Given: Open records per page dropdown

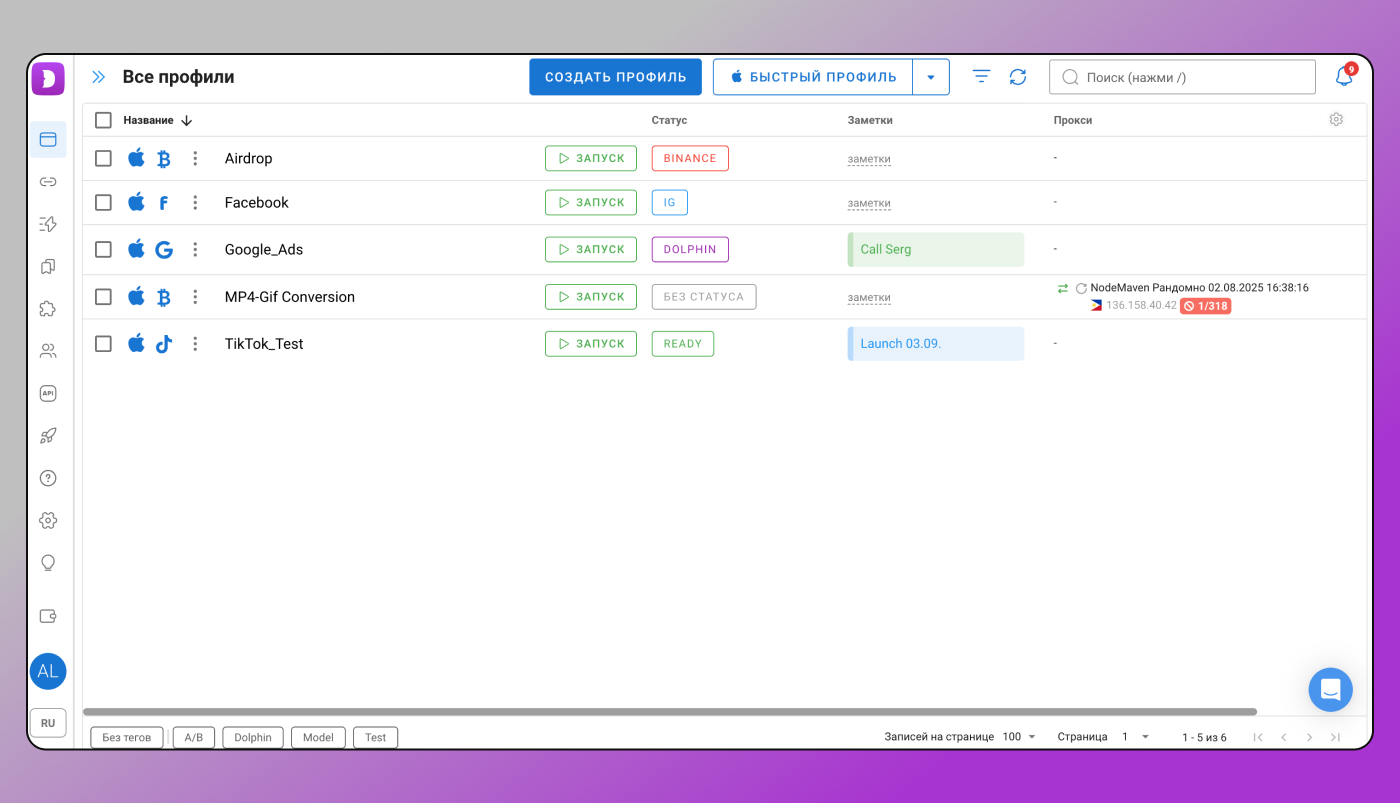Looking at the screenshot, I should [x=1019, y=737].
